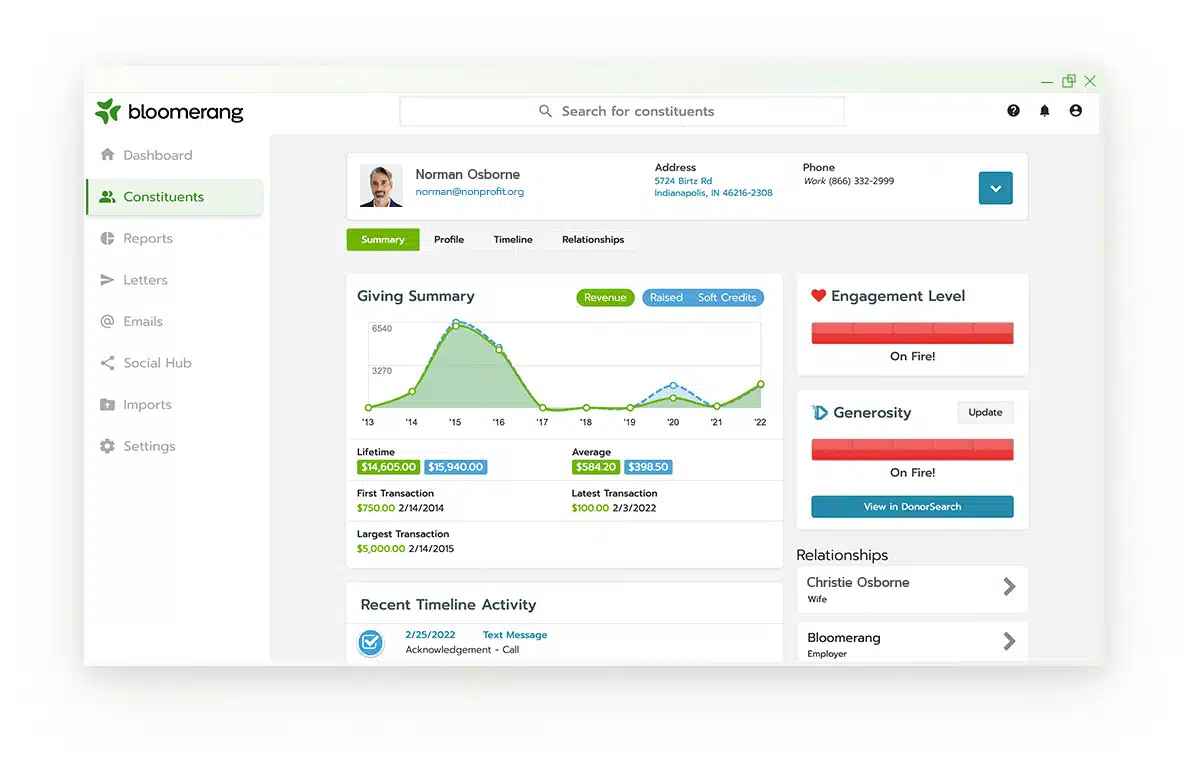Minimize the Bloomerang window

click(x=1046, y=82)
